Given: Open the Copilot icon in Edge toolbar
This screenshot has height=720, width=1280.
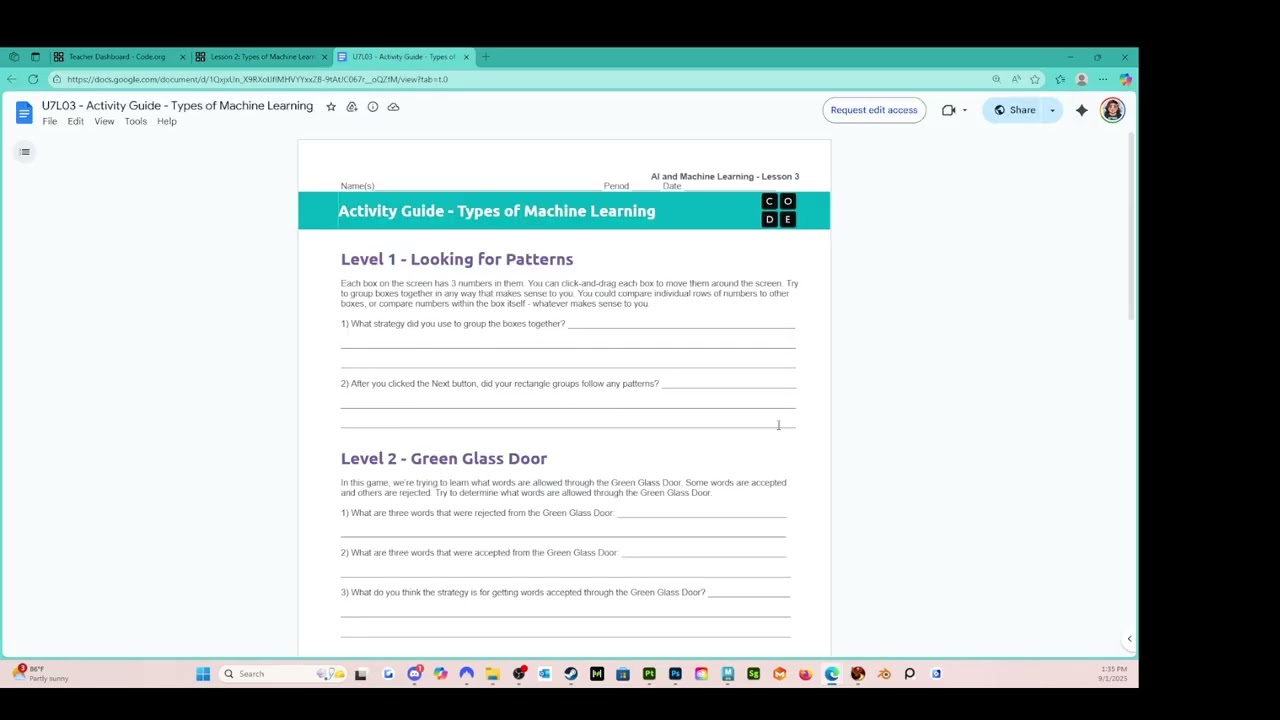Looking at the screenshot, I should tap(1125, 79).
